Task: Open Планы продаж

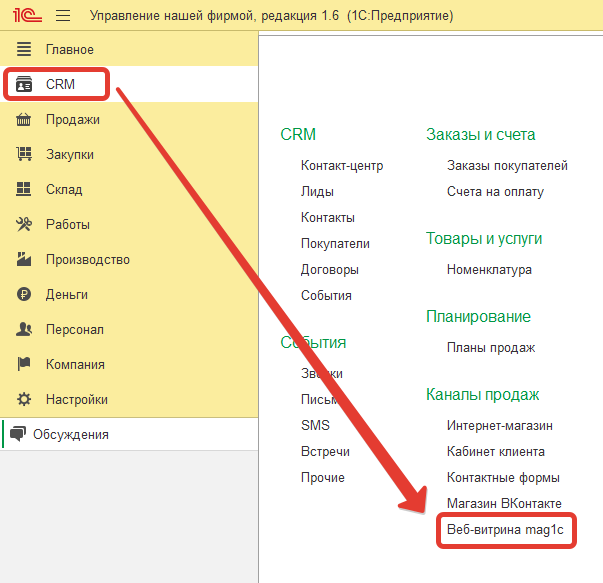Action: (491, 348)
